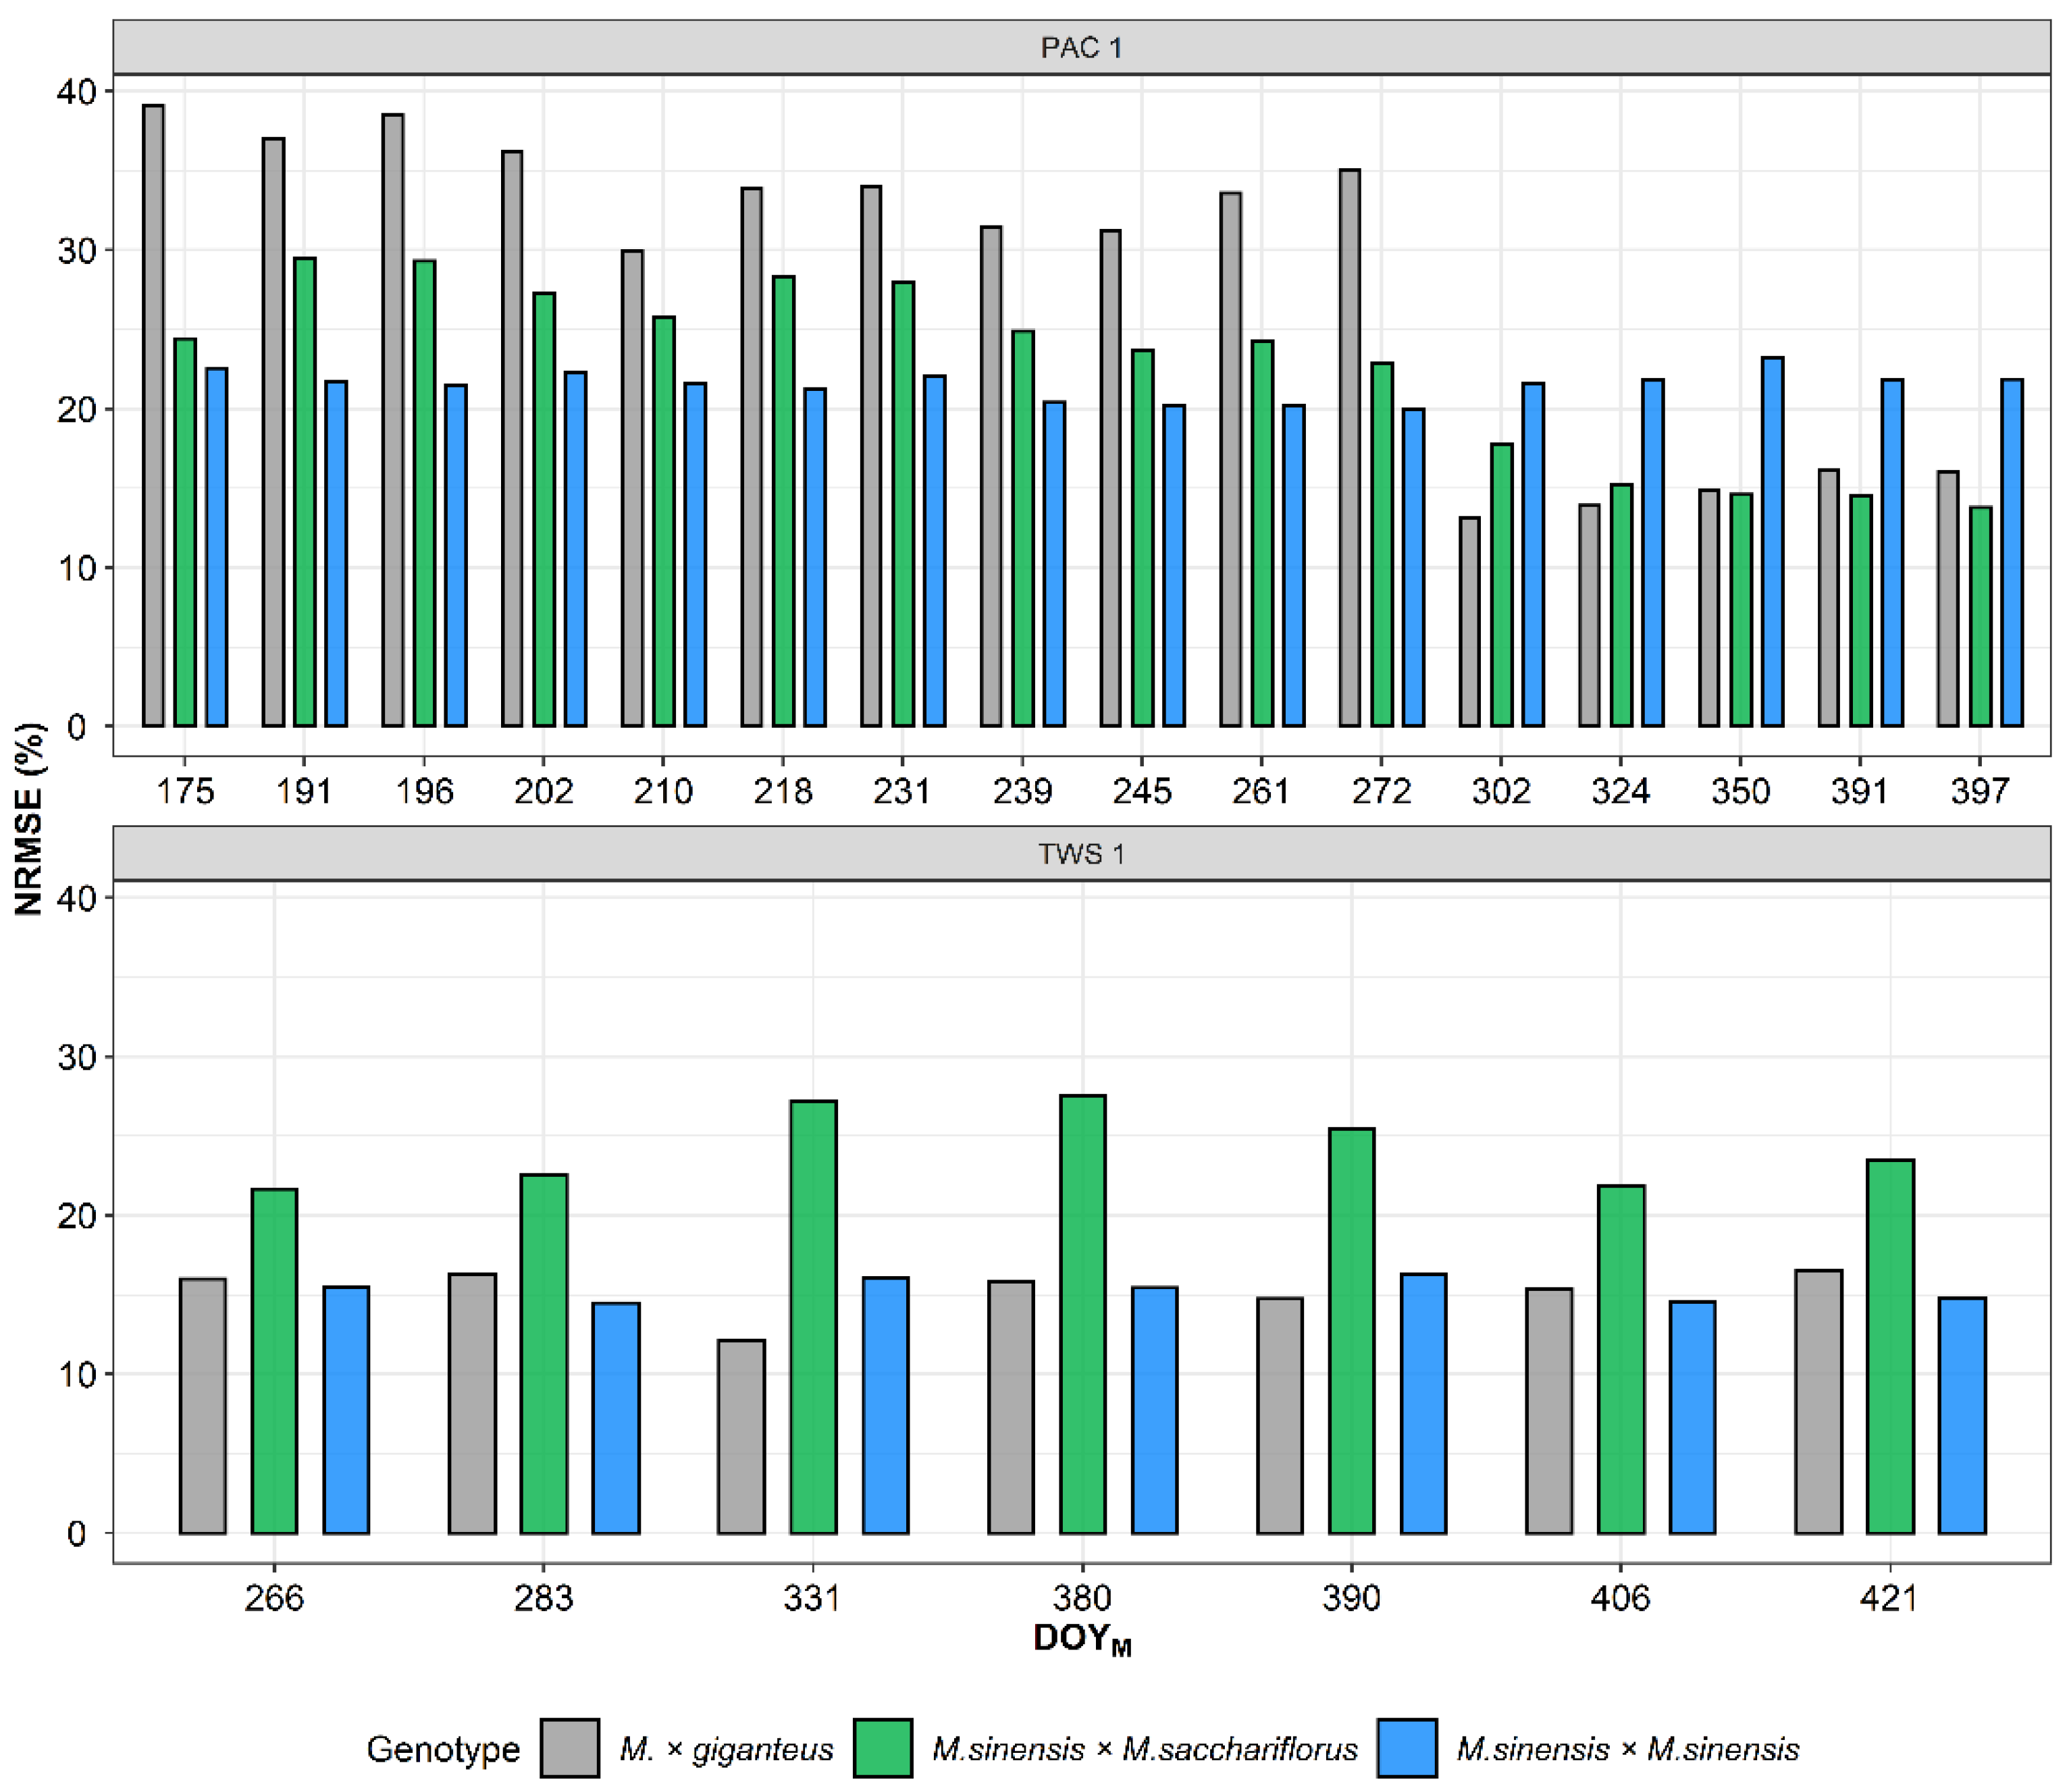Click the blue bar at DOY 350
The image size is (2069, 1792).
click(1772, 541)
